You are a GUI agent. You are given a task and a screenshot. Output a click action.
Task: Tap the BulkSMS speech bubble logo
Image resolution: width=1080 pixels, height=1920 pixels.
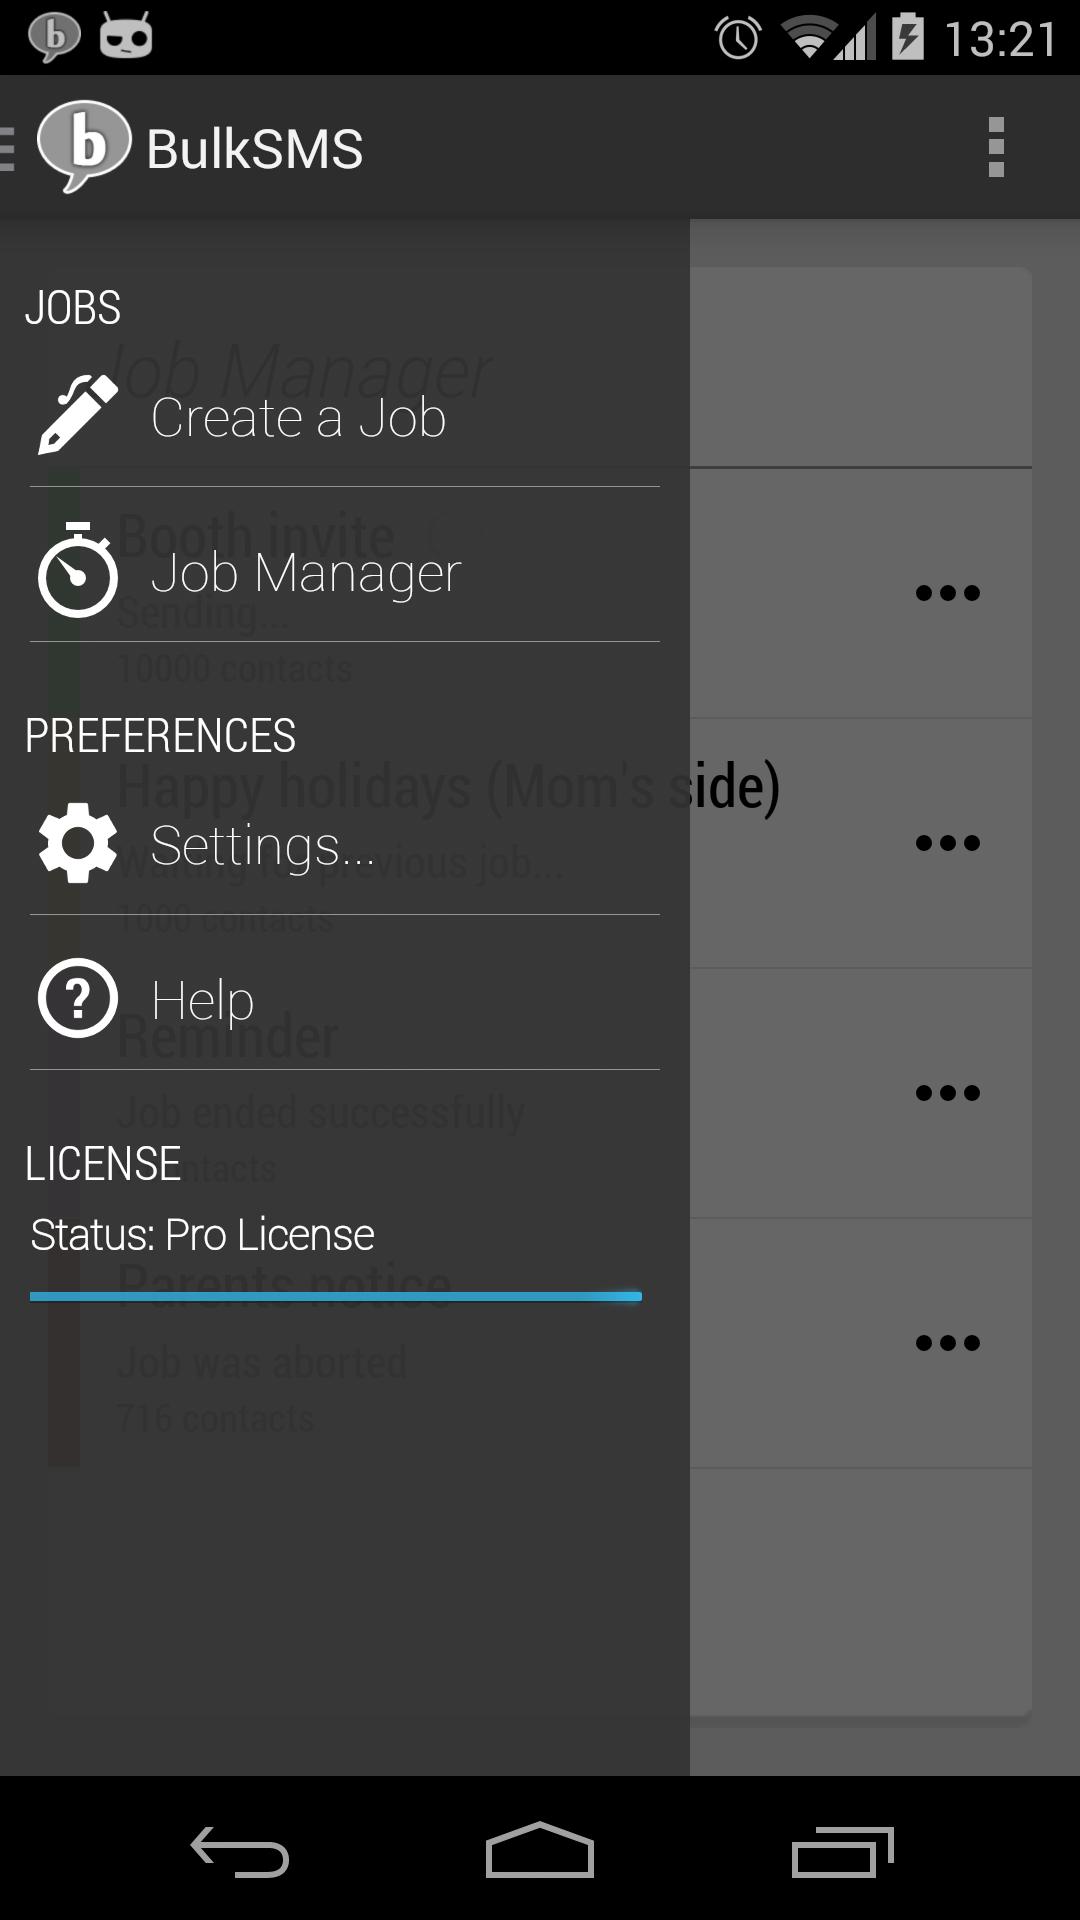tap(84, 146)
